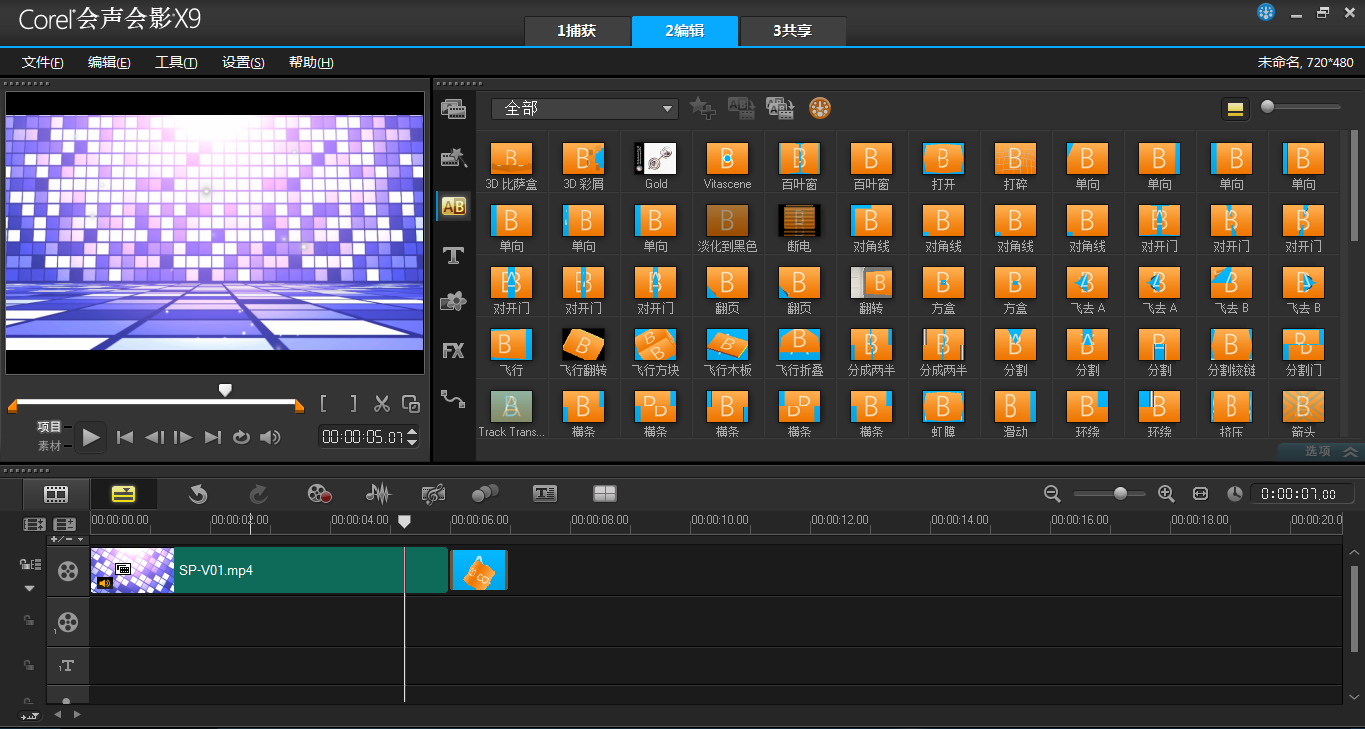1365x729 pixels.
Task: Open the Sound Mixer waveform icon
Action: 378,493
